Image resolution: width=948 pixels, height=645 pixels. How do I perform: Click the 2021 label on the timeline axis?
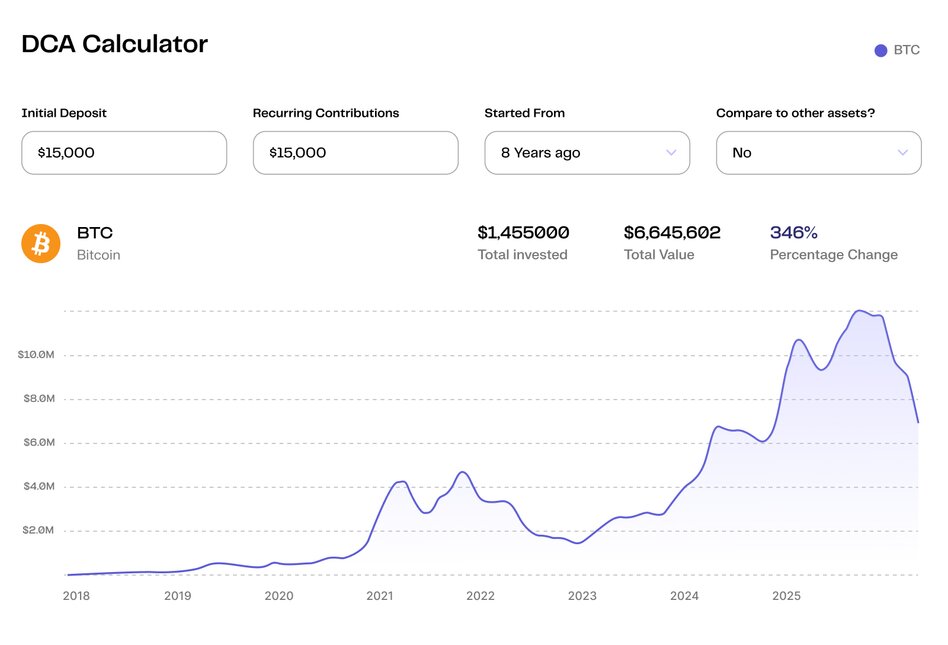(x=379, y=596)
